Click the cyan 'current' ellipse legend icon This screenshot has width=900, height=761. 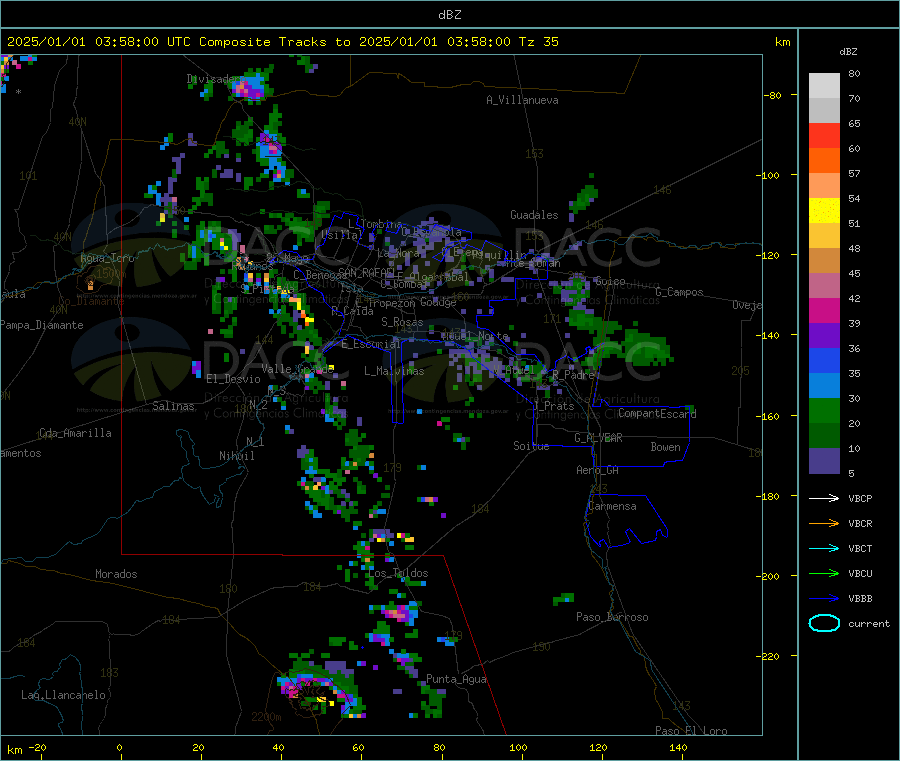click(x=824, y=623)
